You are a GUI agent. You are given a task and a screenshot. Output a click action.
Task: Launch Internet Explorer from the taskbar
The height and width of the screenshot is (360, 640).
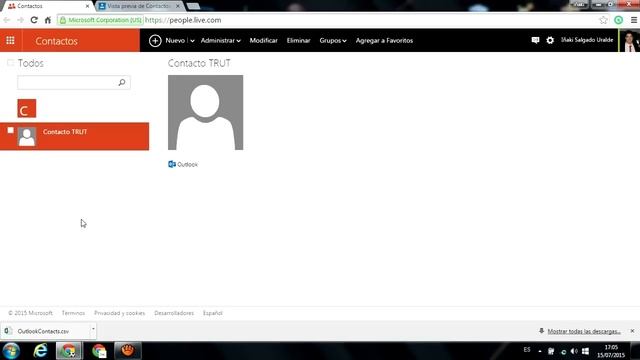click(x=40, y=351)
